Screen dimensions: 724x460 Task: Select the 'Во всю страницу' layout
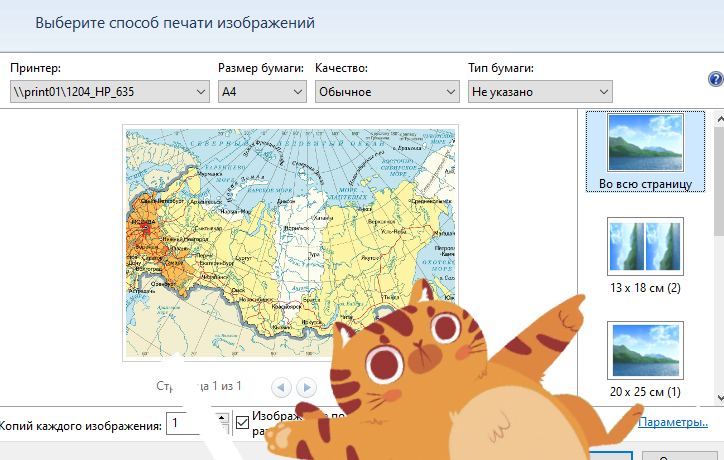645,150
